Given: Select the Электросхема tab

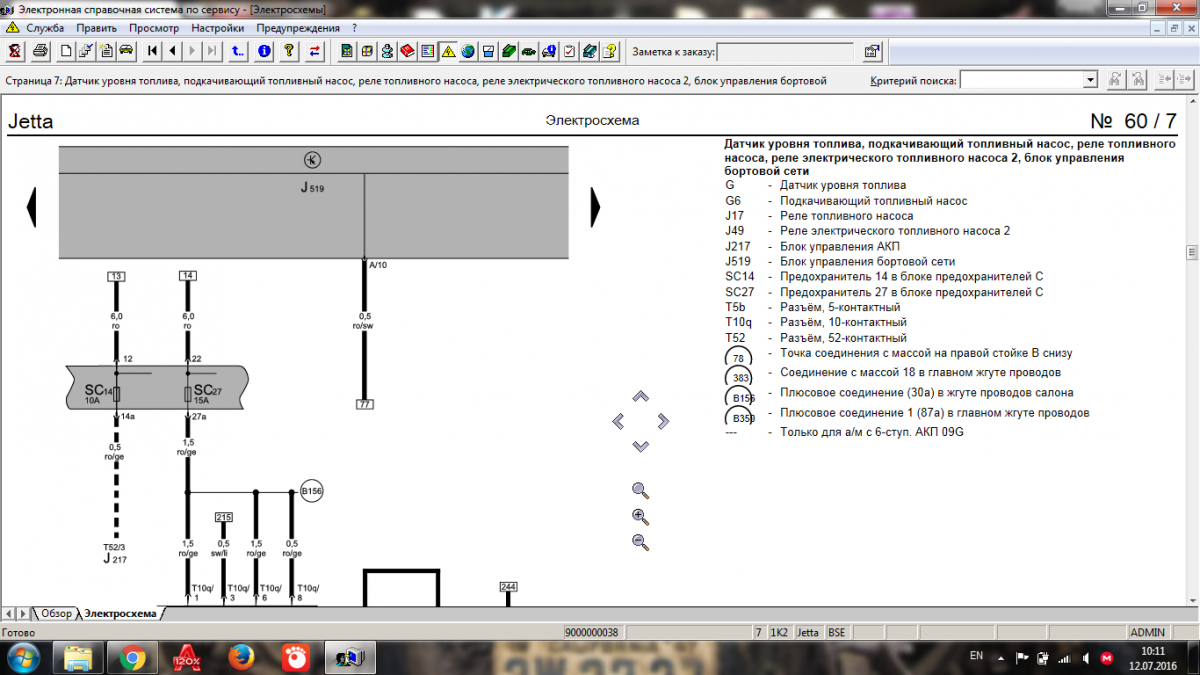Looking at the screenshot, I should 120,613.
